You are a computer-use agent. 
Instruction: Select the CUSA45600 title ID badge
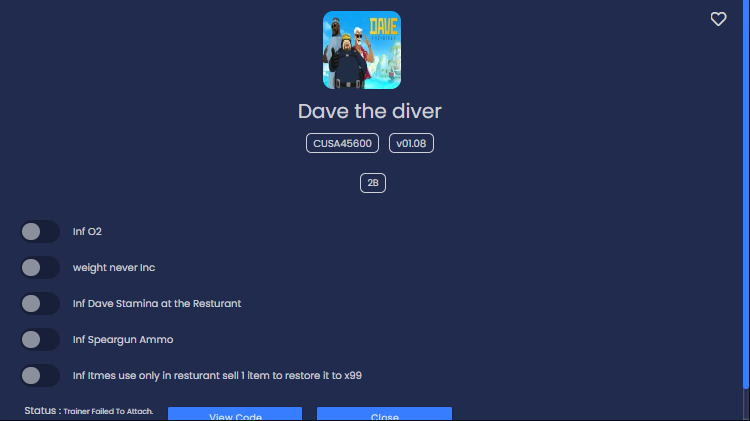click(x=342, y=143)
